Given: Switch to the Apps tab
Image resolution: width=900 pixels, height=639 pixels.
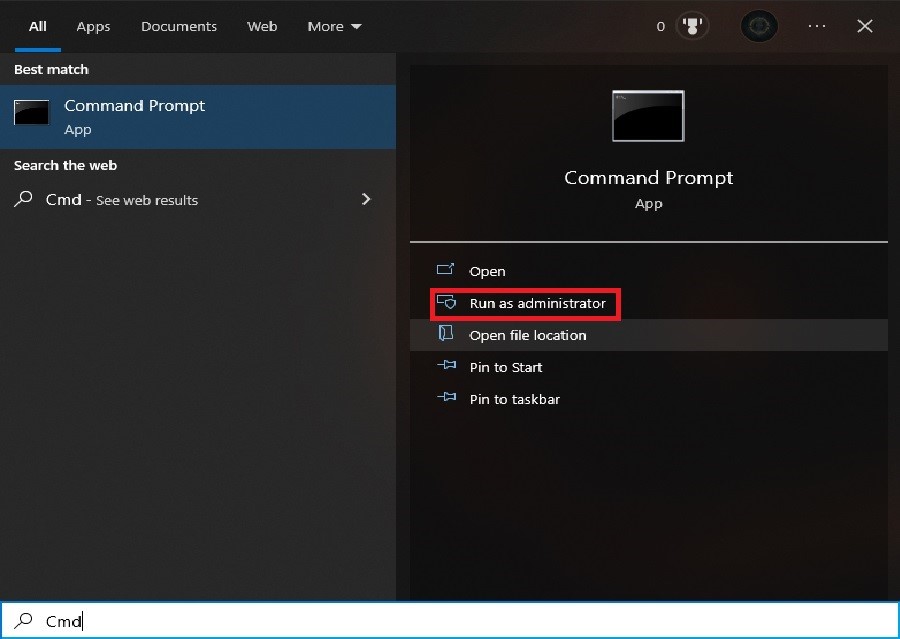Looking at the screenshot, I should tap(93, 26).
